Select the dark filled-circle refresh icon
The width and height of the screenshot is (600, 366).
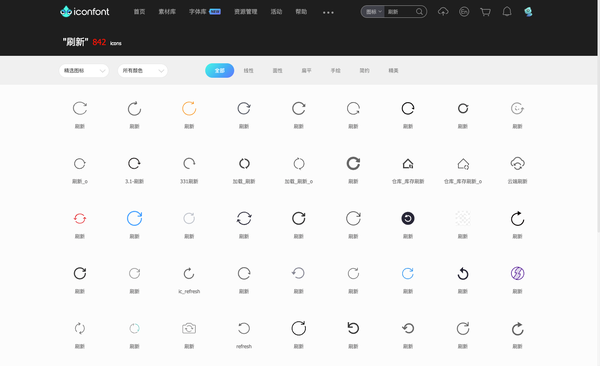pos(408,218)
